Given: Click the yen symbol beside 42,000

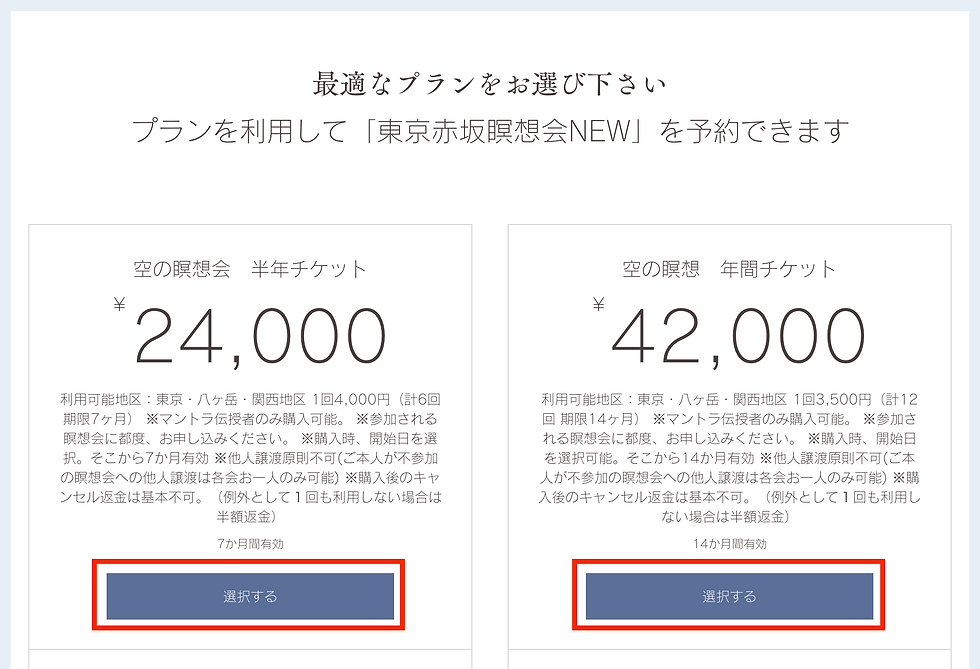Looking at the screenshot, I should pyautogui.click(x=599, y=305).
